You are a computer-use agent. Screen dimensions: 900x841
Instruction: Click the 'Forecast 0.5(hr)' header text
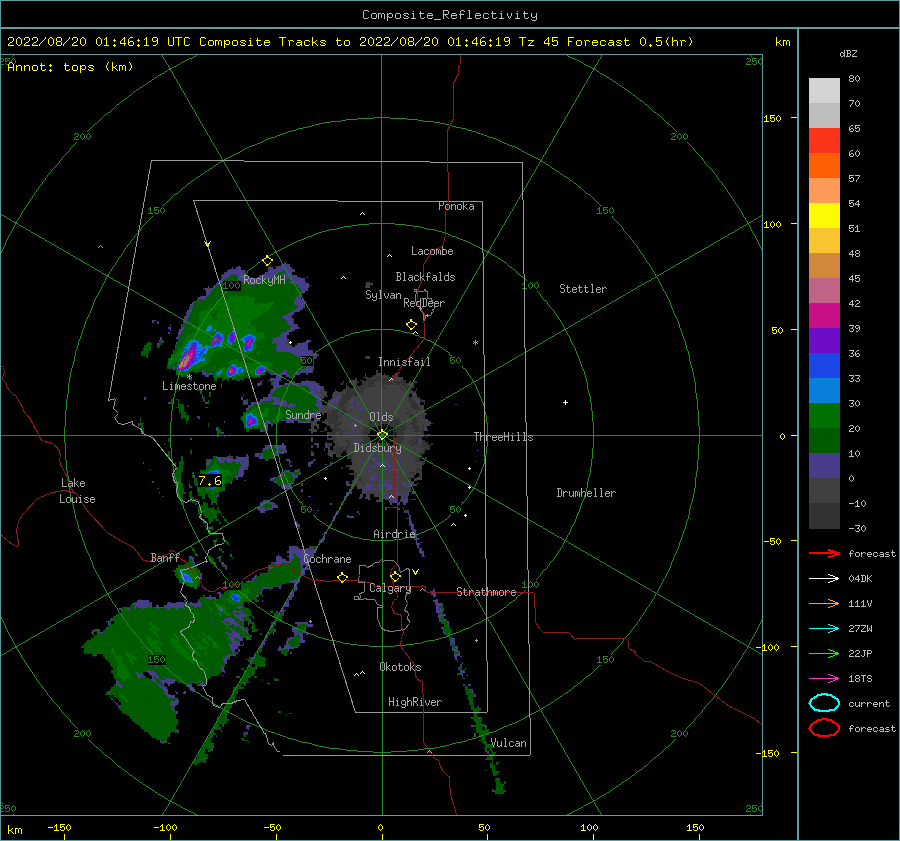[630, 42]
